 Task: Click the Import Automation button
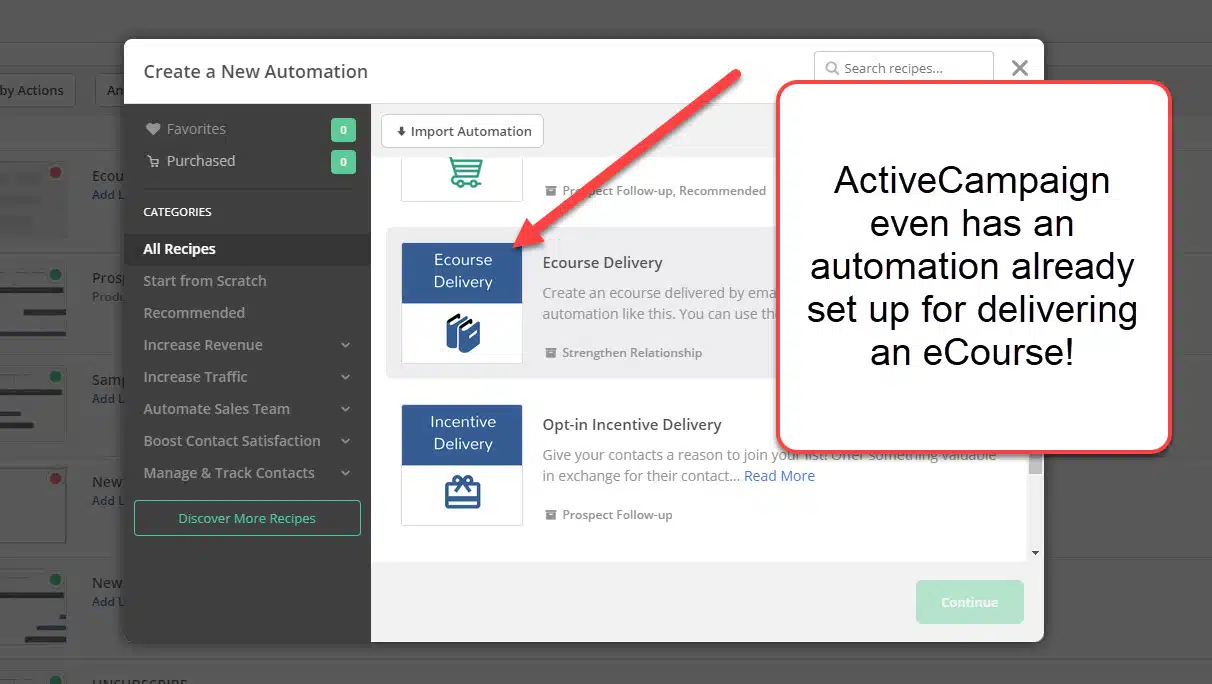462,131
